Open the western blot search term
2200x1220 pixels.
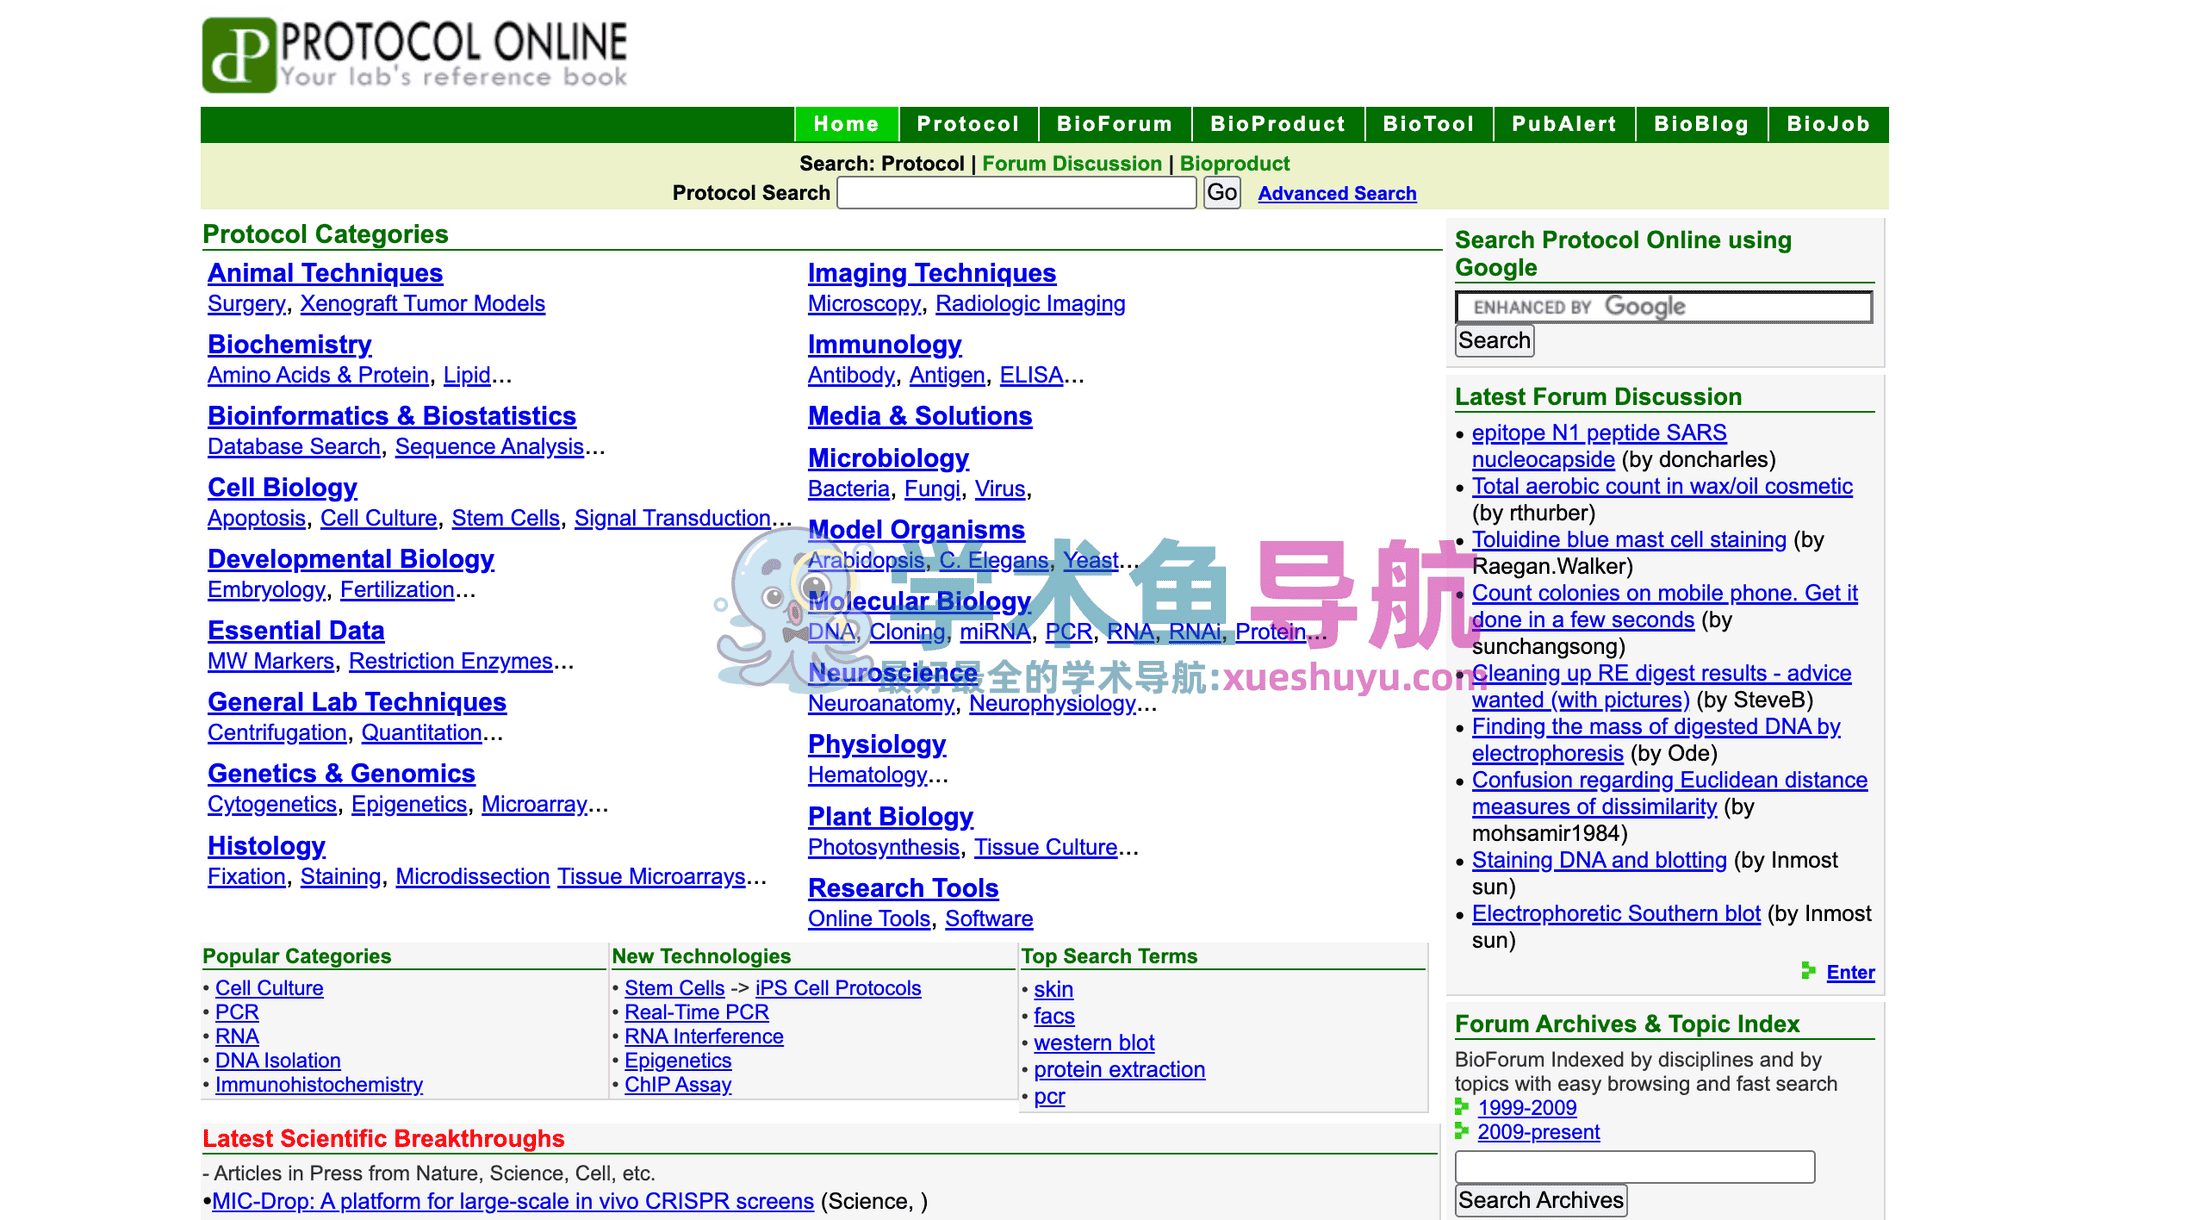click(x=1093, y=1043)
